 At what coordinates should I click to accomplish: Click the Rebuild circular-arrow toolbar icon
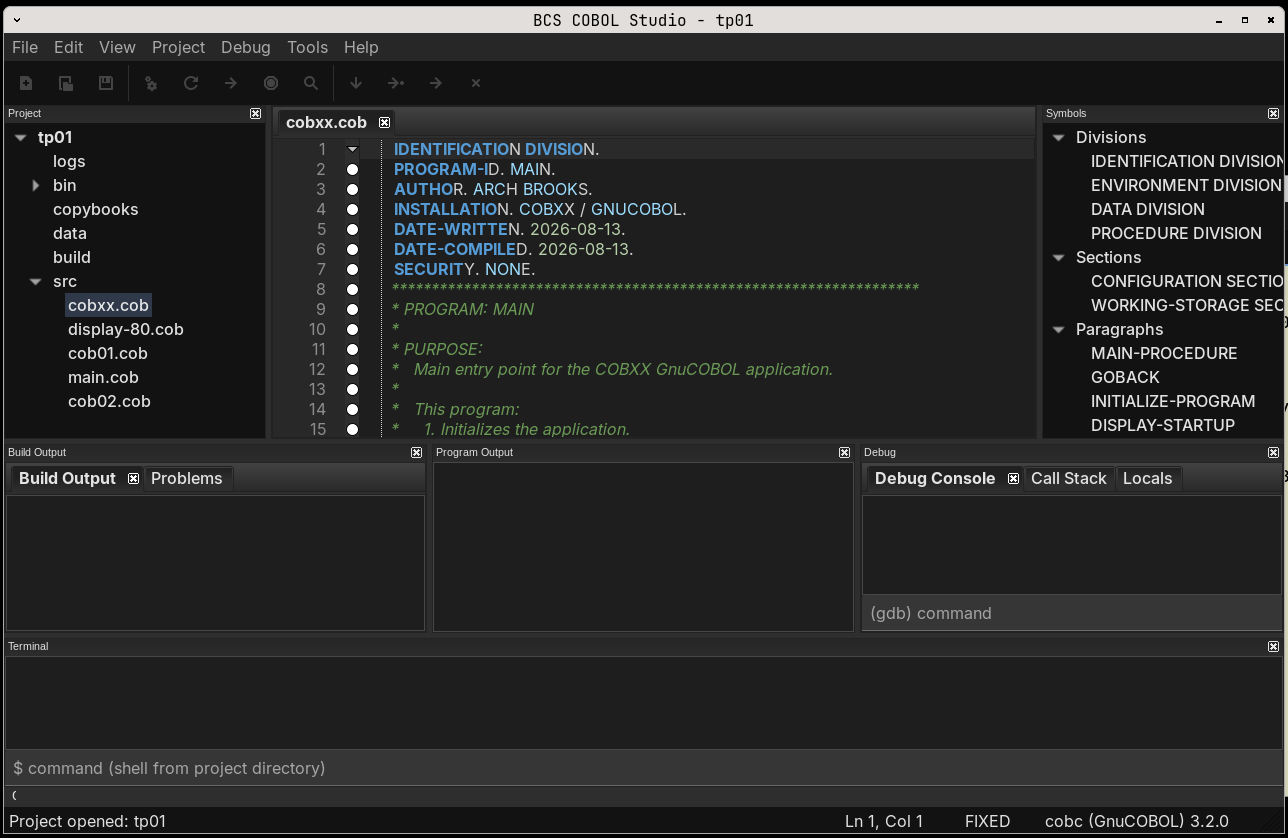click(191, 83)
